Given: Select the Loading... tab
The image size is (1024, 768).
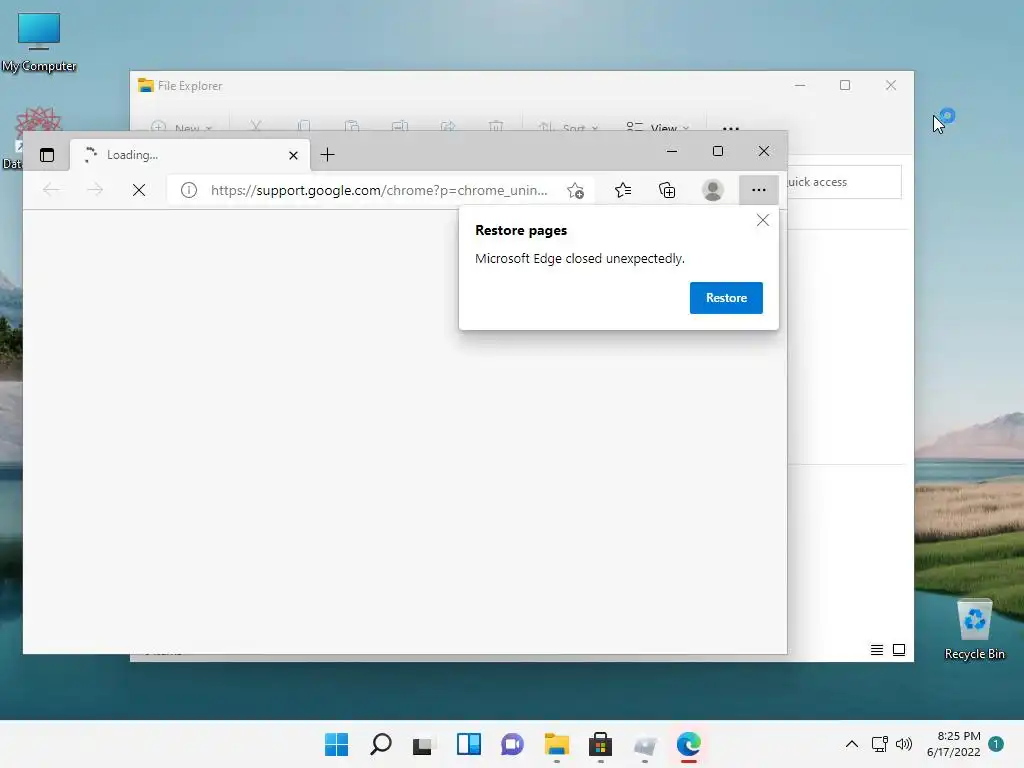Looking at the screenshot, I should coord(190,155).
